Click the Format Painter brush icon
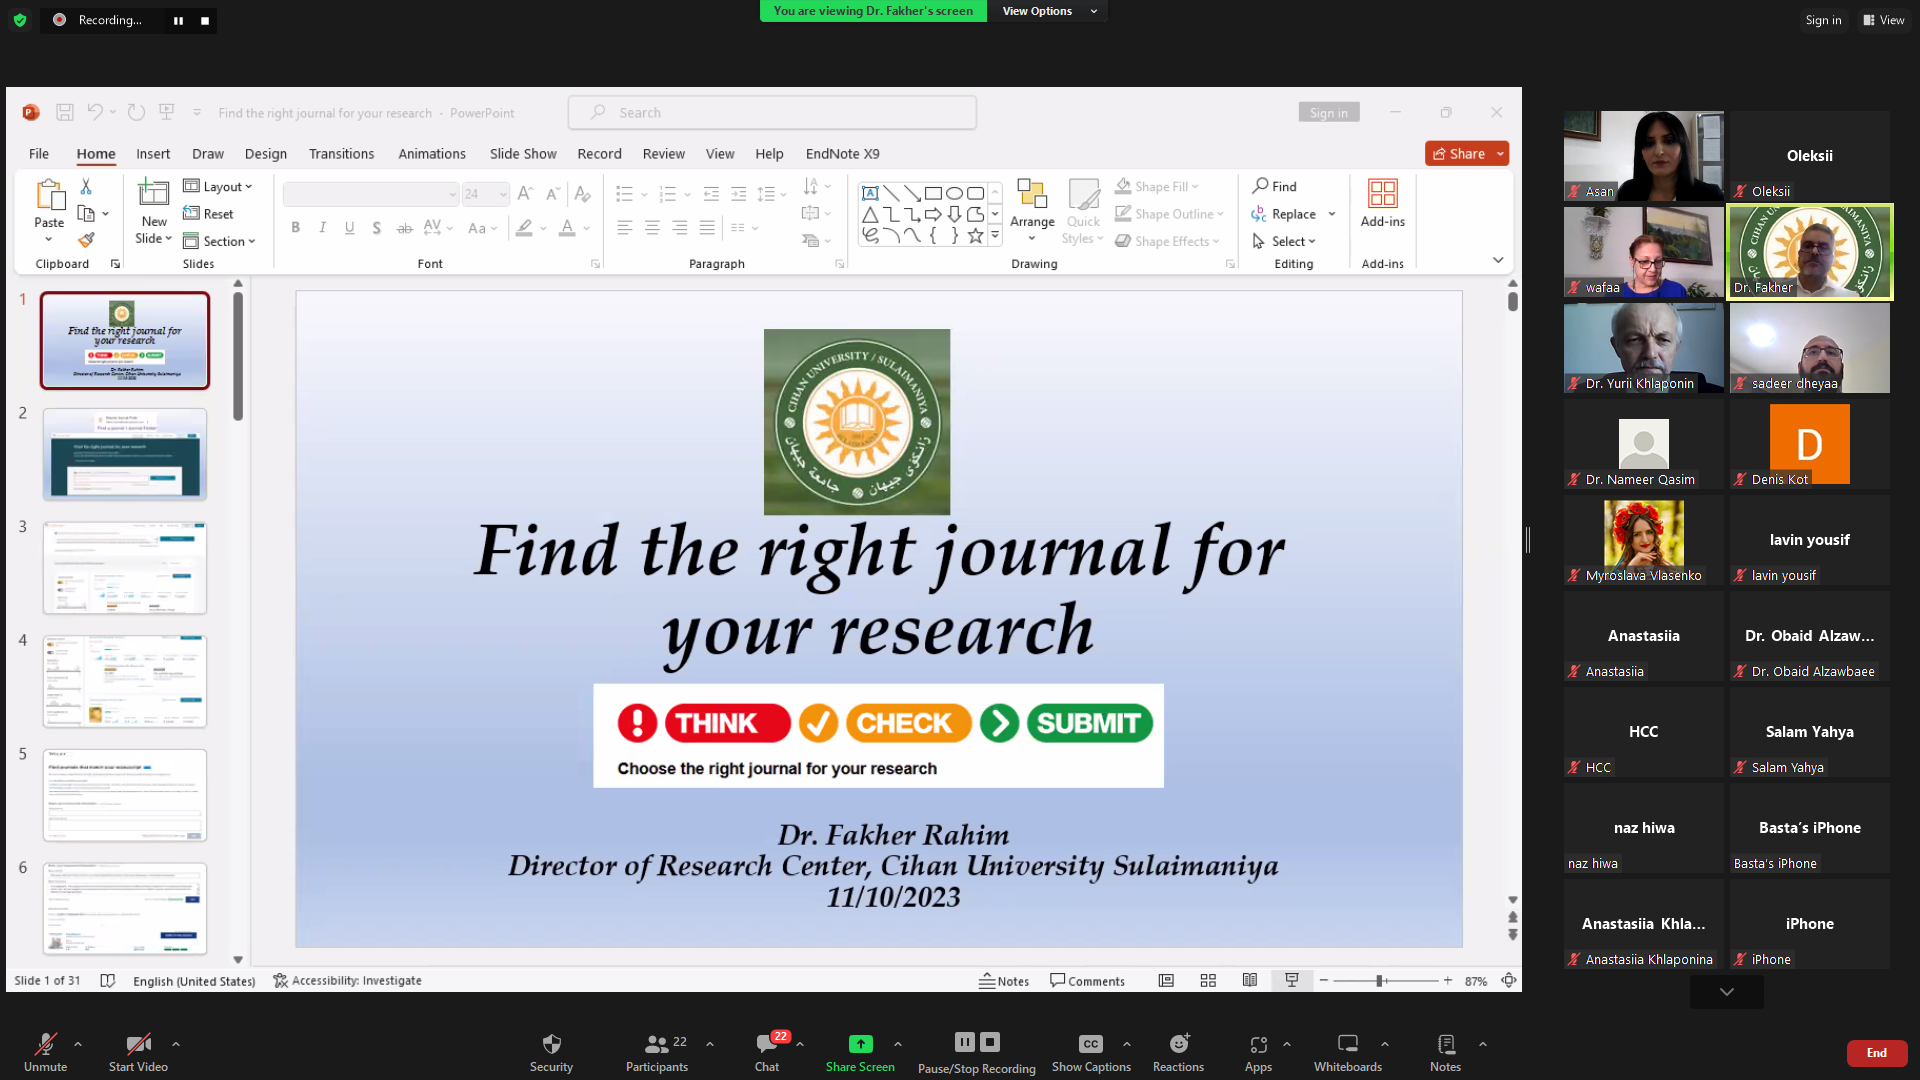This screenshot has height=1080, width=1920. pyautogui.click(x=86, y=240)
